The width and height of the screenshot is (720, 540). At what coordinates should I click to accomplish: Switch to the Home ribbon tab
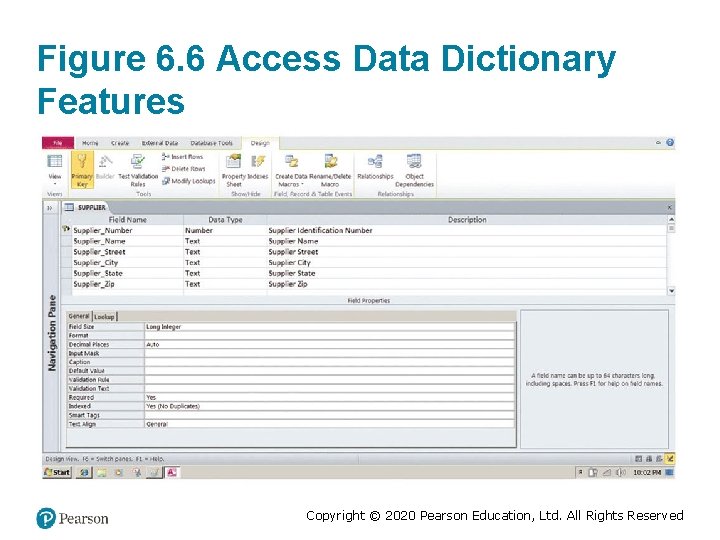[x=90, y=143]
